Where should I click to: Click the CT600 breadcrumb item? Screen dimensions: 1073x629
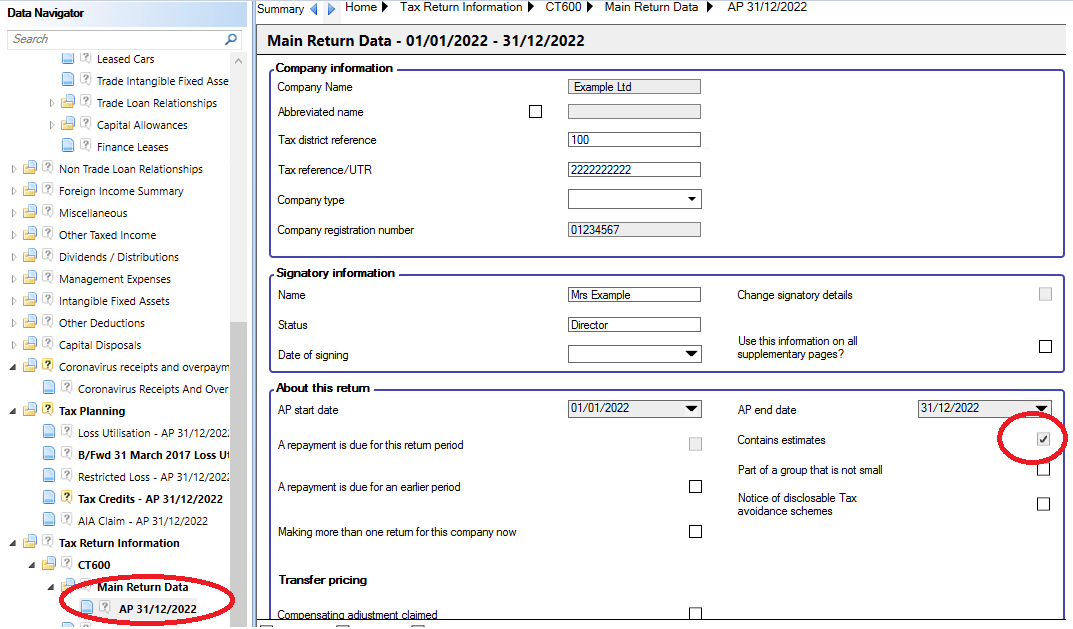(563, 8)
